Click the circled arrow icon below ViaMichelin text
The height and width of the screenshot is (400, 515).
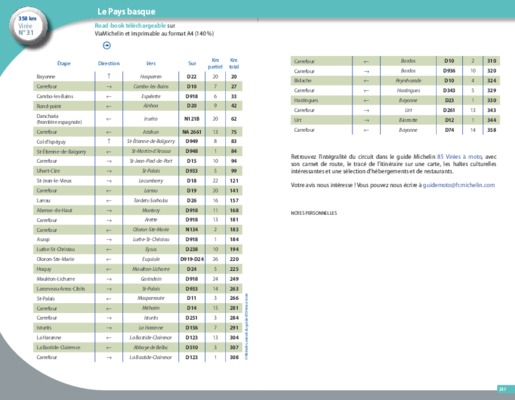pyautogui.click(x=107, y=45)
